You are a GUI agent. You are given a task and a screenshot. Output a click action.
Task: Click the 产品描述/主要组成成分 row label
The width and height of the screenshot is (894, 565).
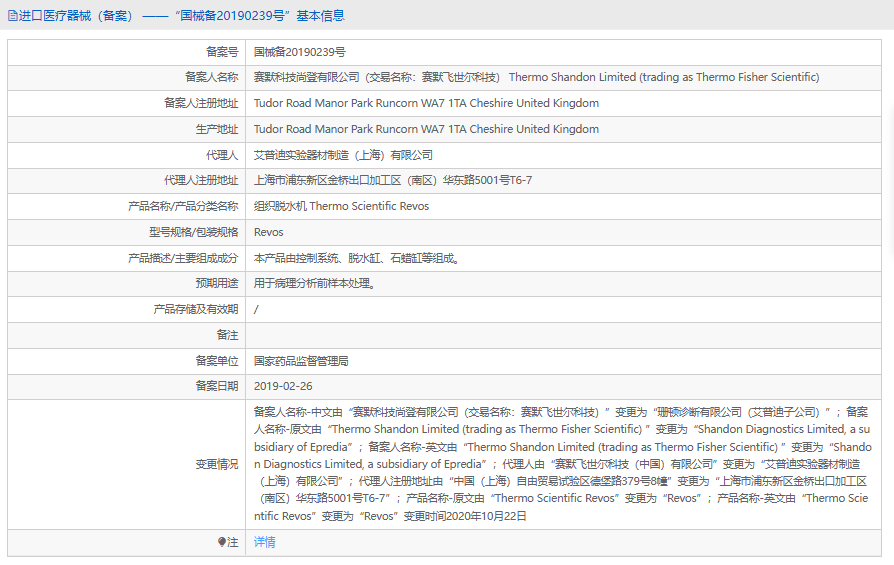pos(183,258)
